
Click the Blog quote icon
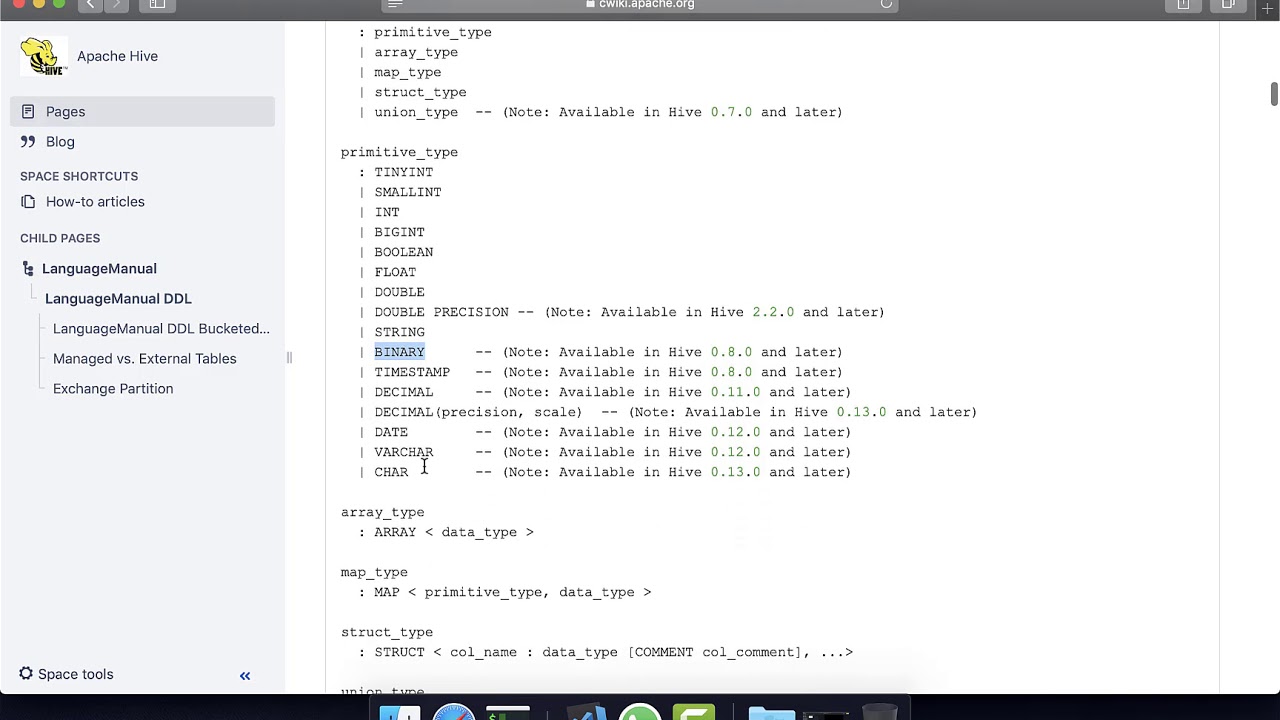tap(28, 141)
